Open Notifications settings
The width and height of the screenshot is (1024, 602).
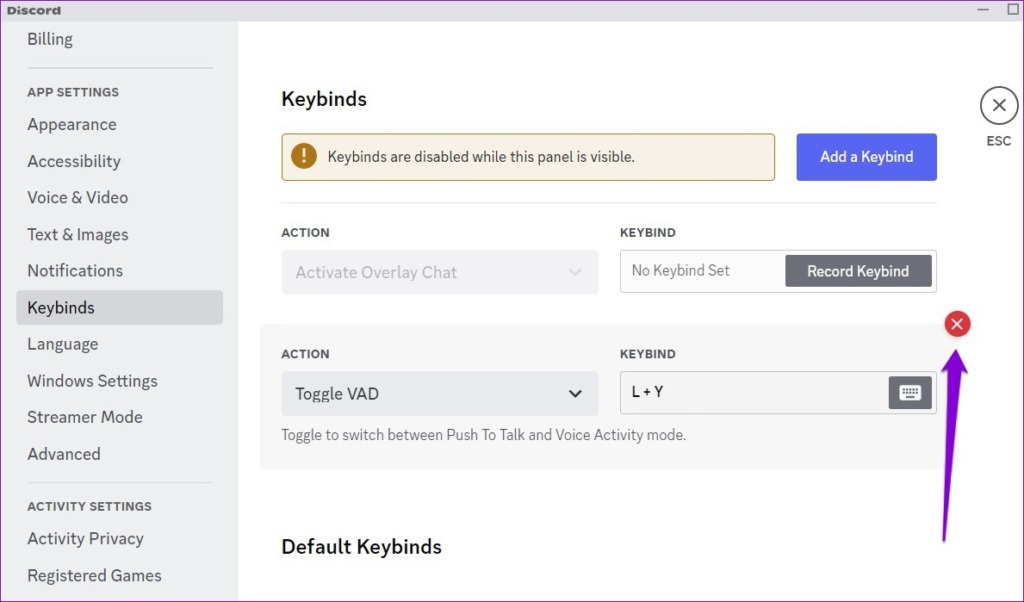(x=75, y=270)
